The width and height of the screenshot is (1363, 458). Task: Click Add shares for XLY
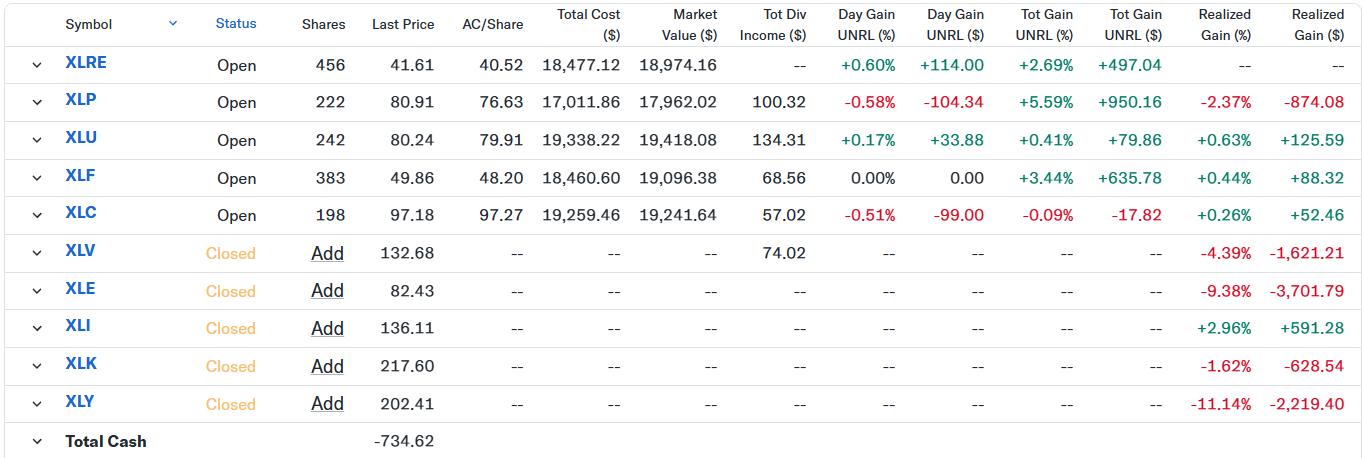coord(327,404)
